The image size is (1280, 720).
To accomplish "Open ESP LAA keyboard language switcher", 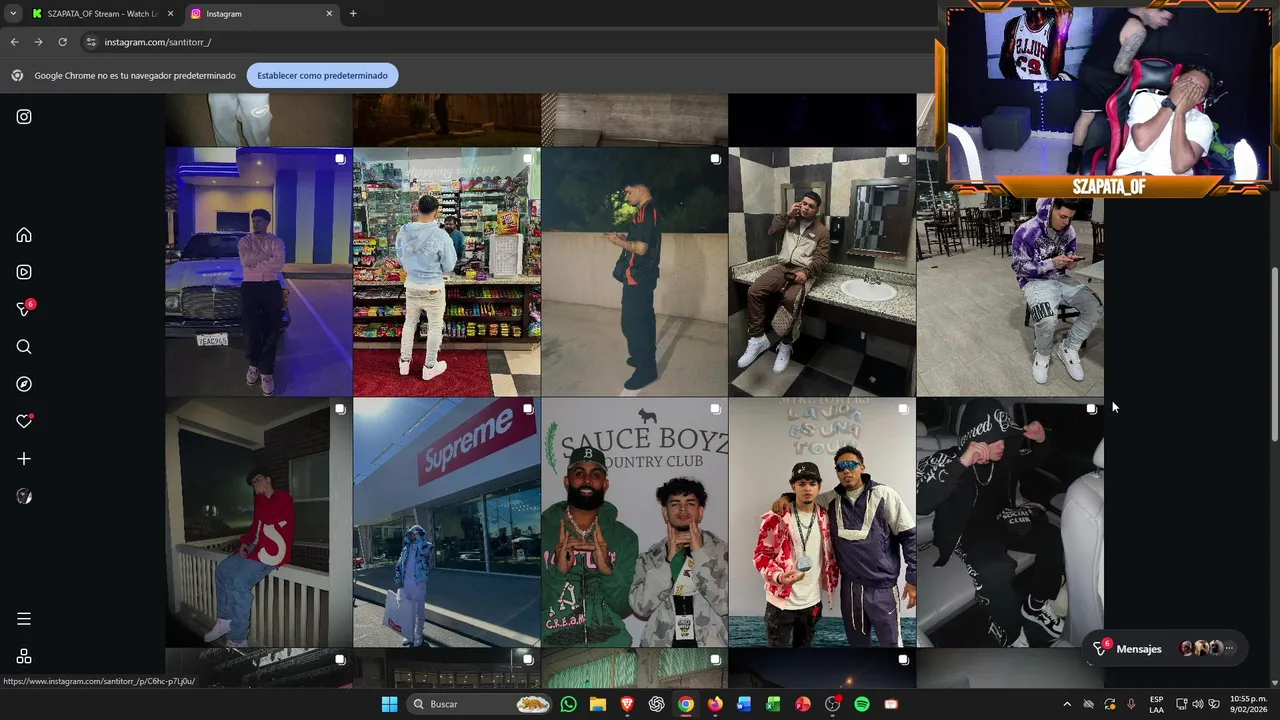I will (x=1156, y=704).
